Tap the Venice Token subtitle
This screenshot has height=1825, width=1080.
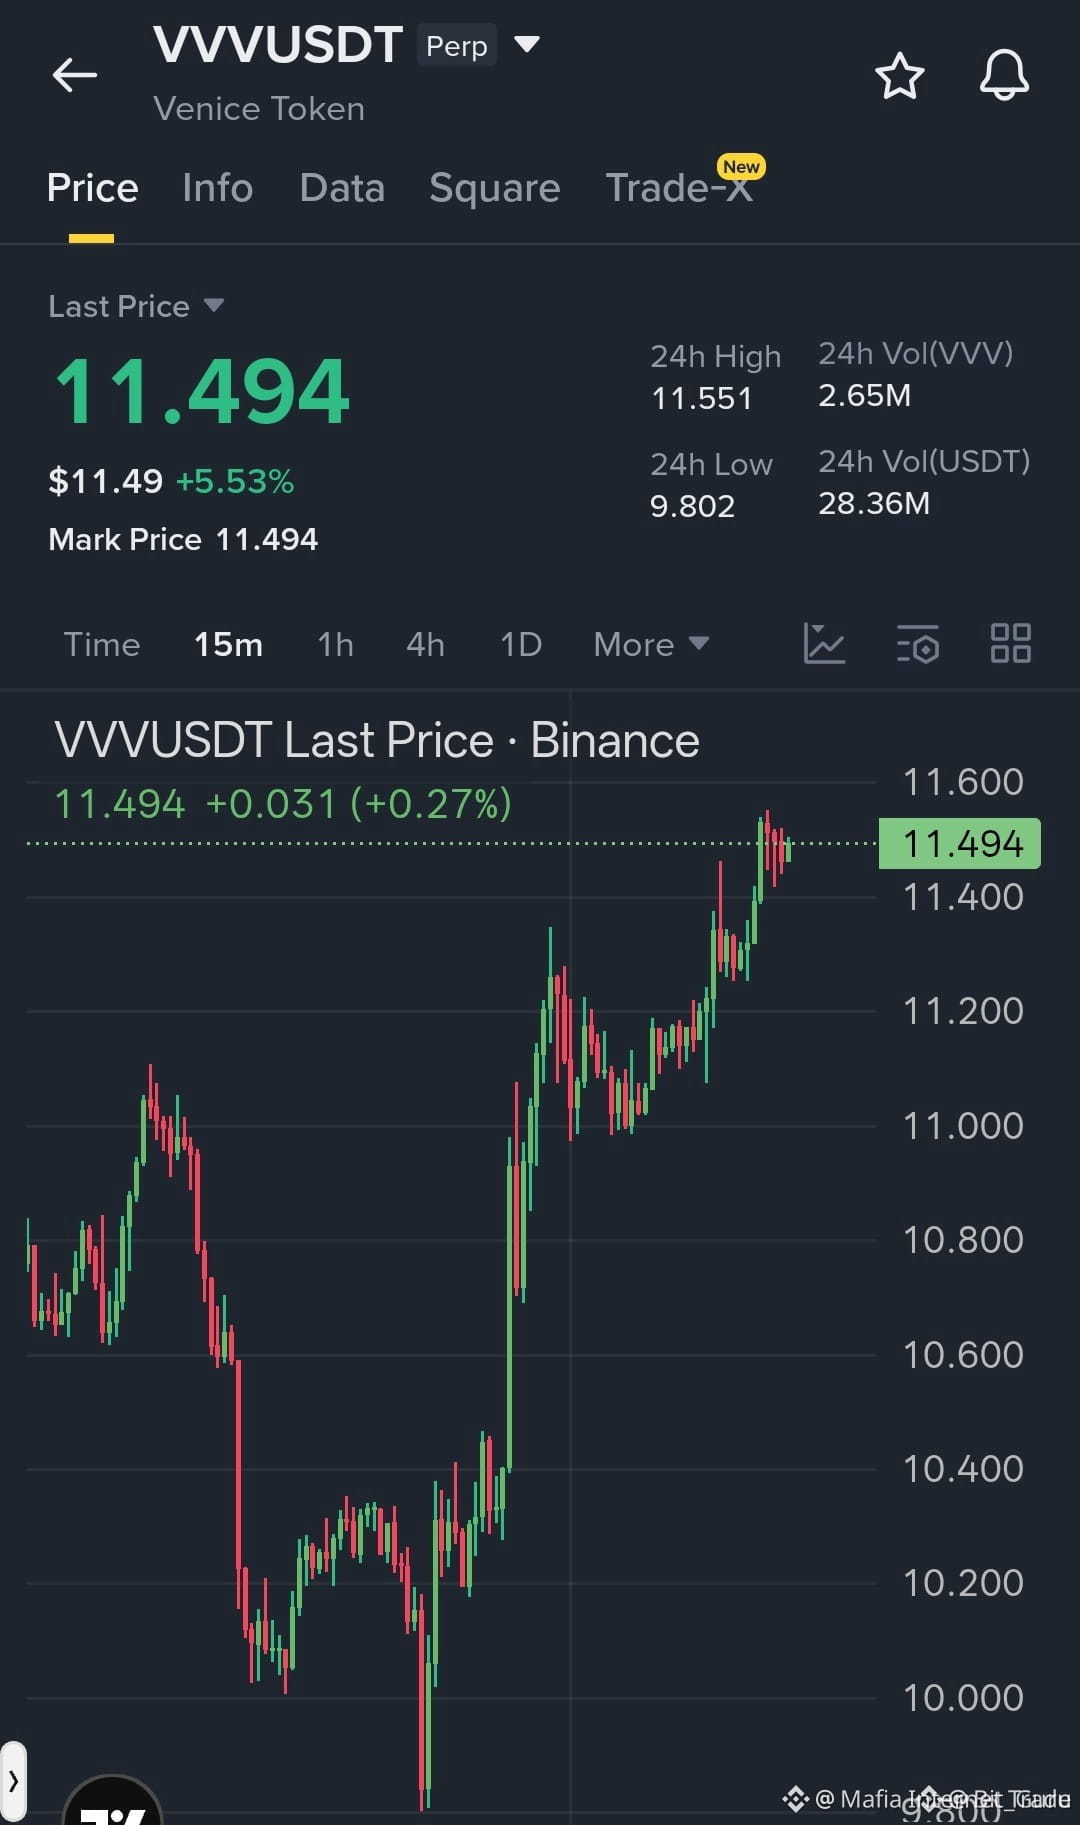coord(259,108)
